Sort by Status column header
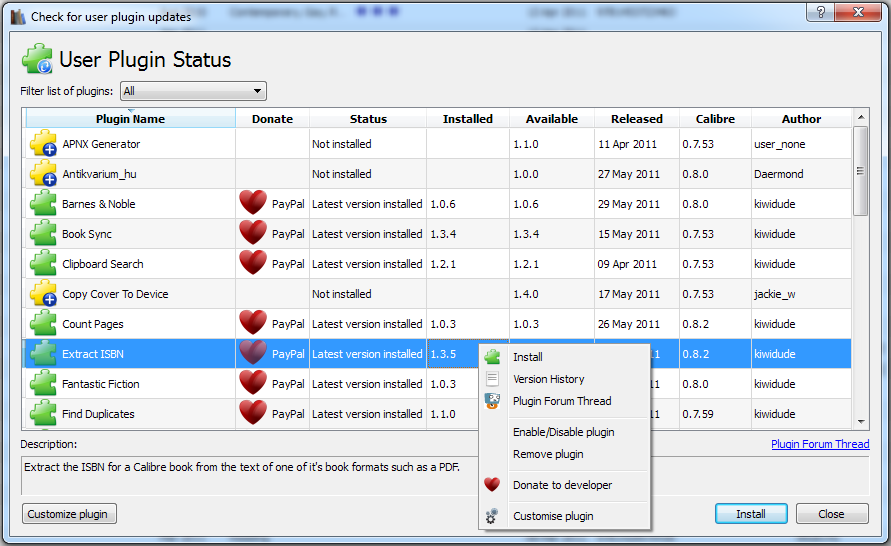Image resolution: width=891 pixels, height=546 pixels. (368, 119)
